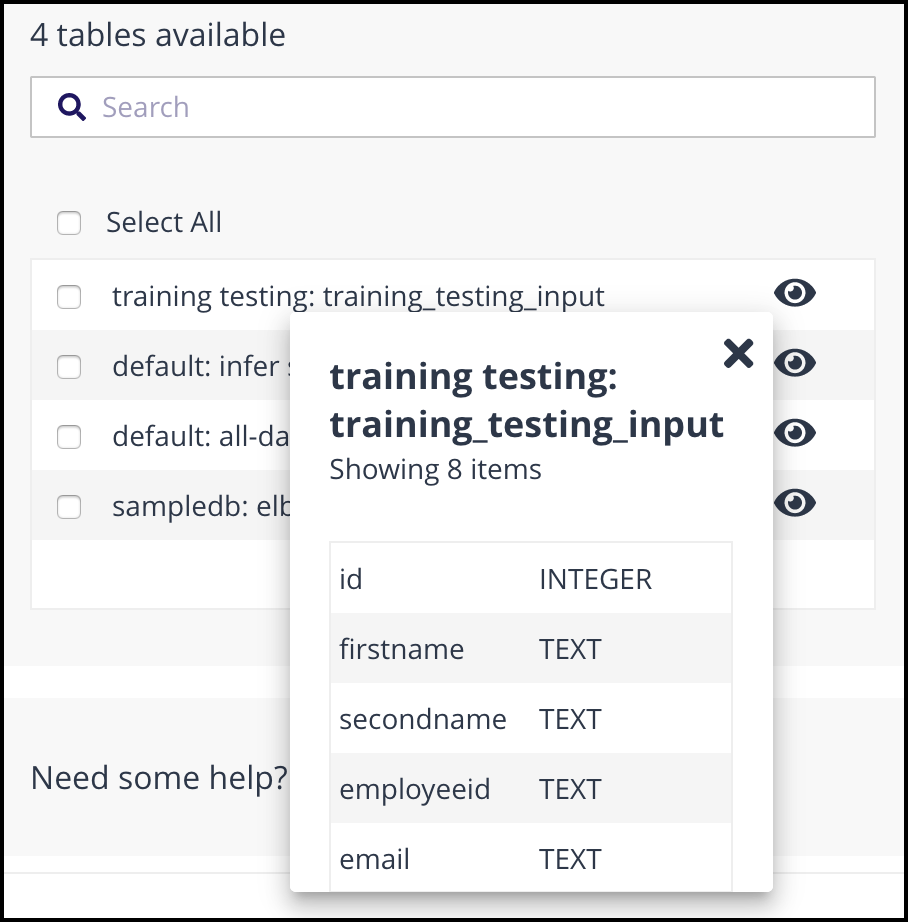Focus the table Search input field
Viewport: 908px width, 922px height.
[x=453, y=107]
